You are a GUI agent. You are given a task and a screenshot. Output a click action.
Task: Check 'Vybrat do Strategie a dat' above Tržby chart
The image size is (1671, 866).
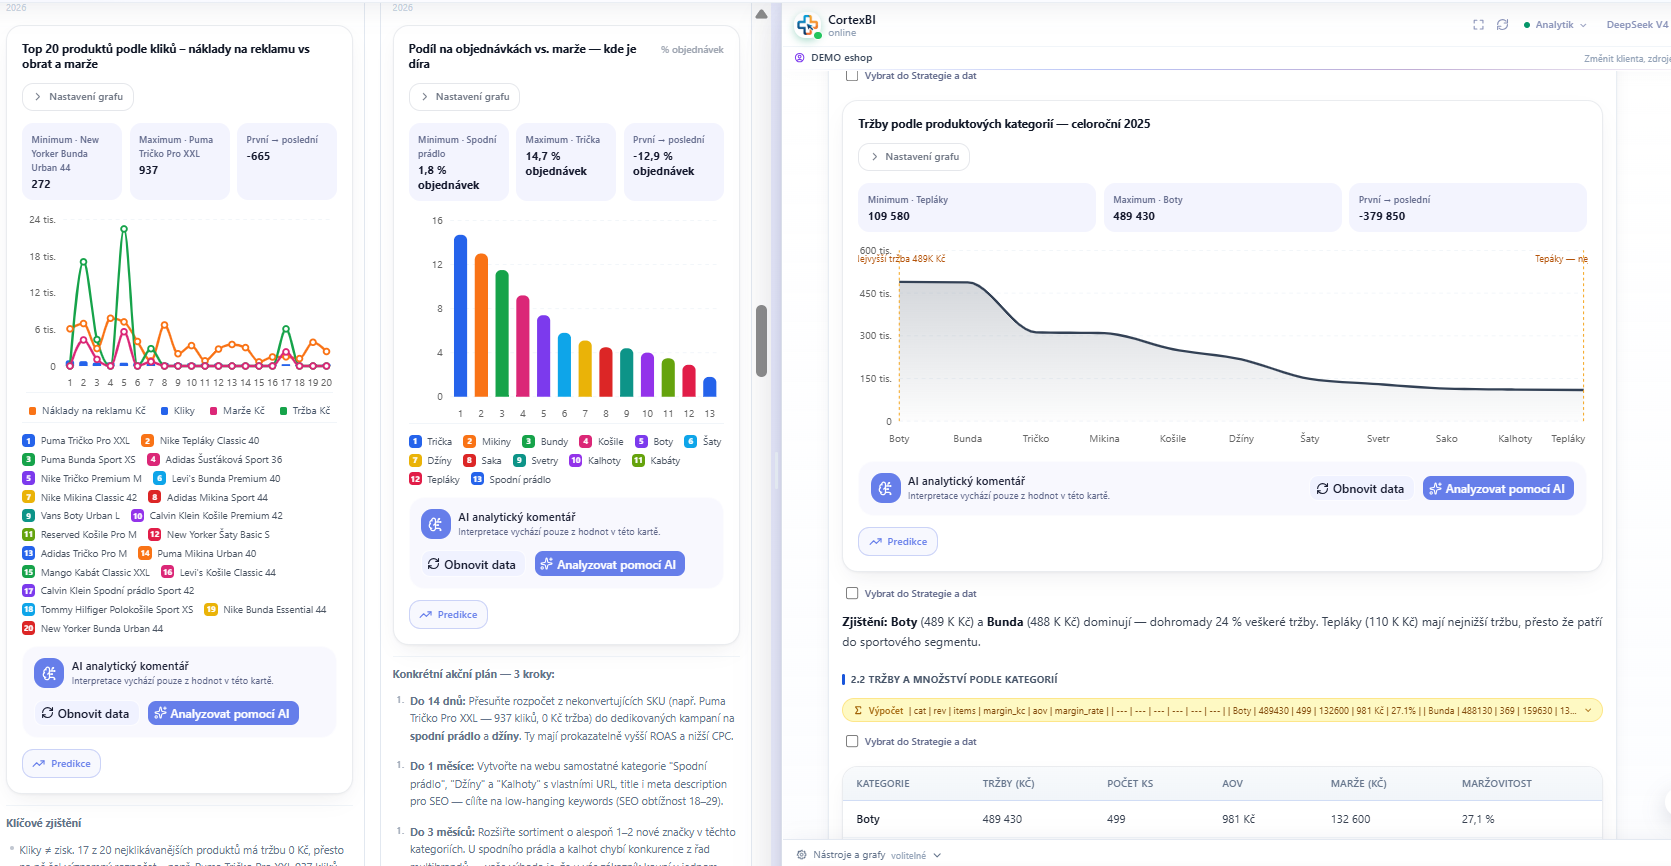point(852,76)
